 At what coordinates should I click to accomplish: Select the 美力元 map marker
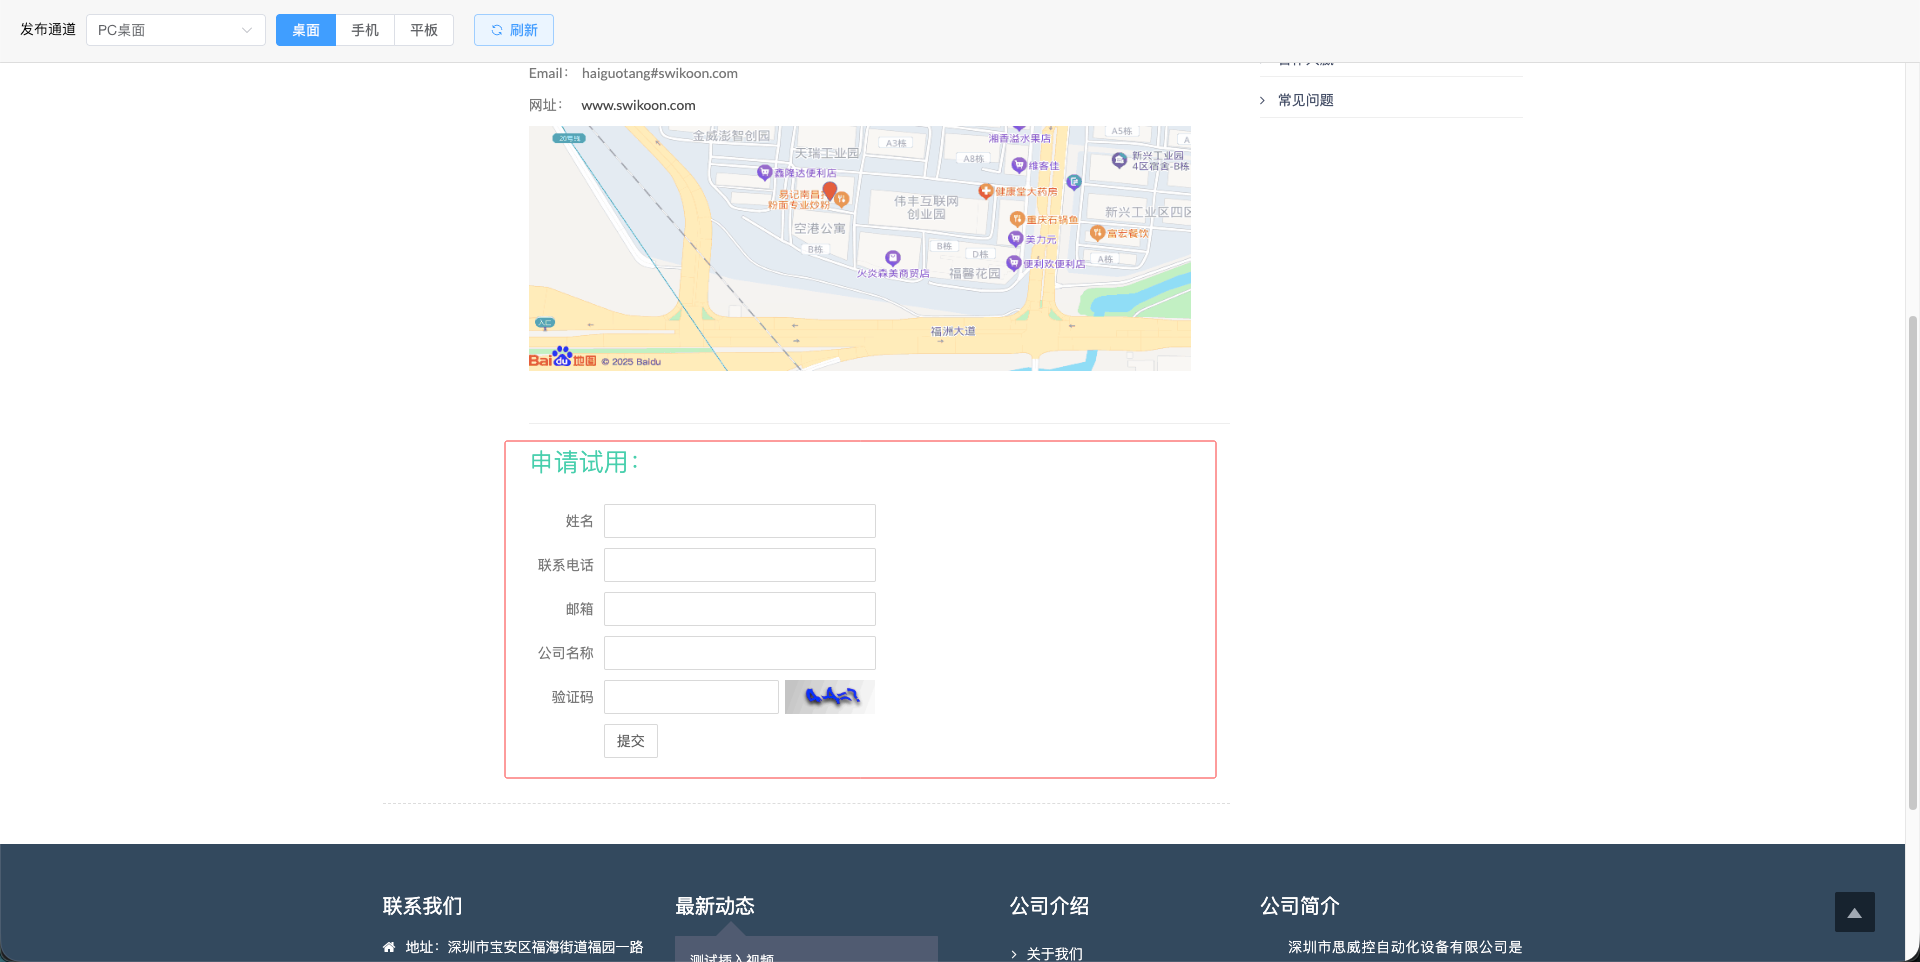(1016, 239)
